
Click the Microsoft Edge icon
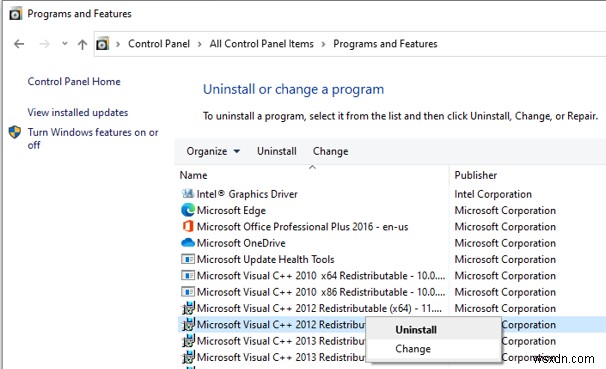187,210
